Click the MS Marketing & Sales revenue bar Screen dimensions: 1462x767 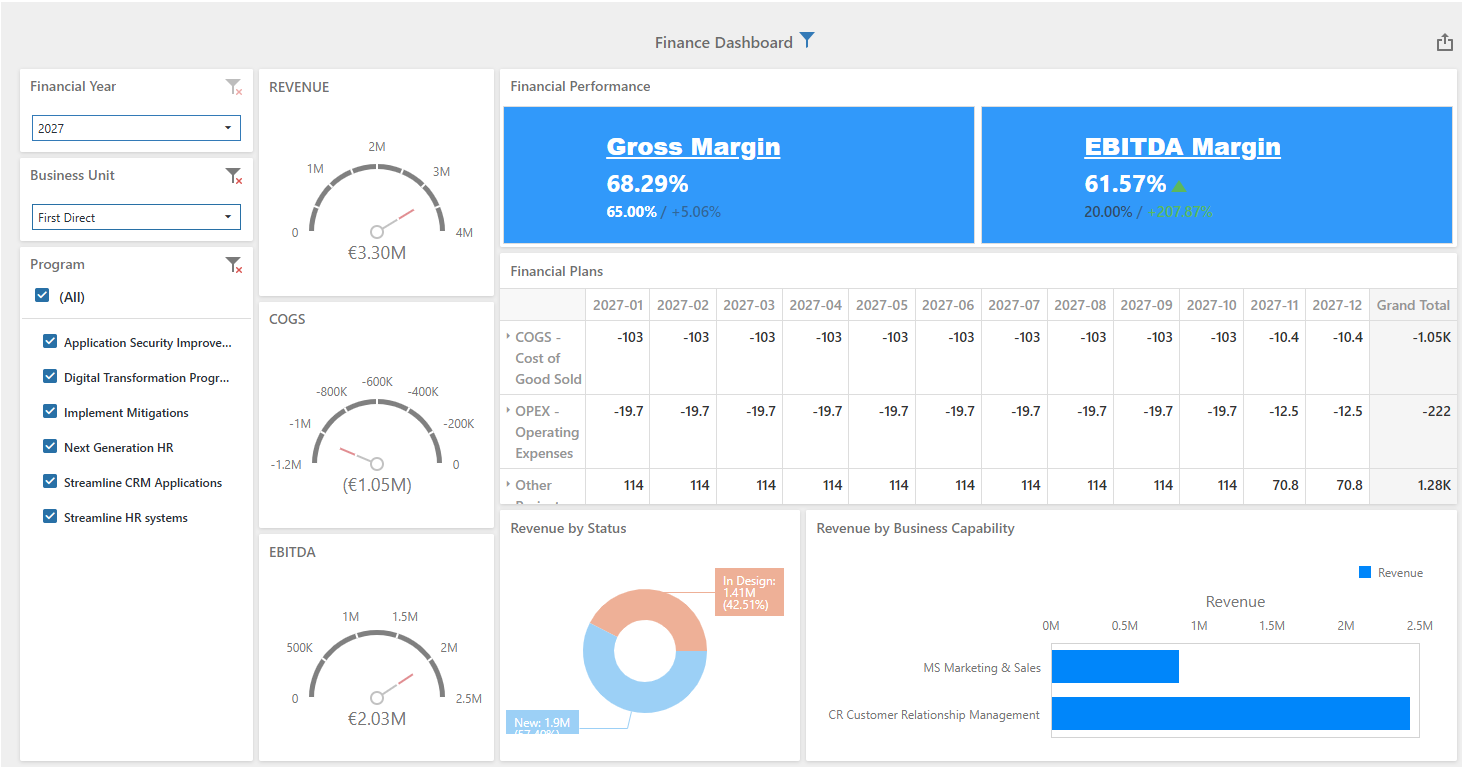1115,667
